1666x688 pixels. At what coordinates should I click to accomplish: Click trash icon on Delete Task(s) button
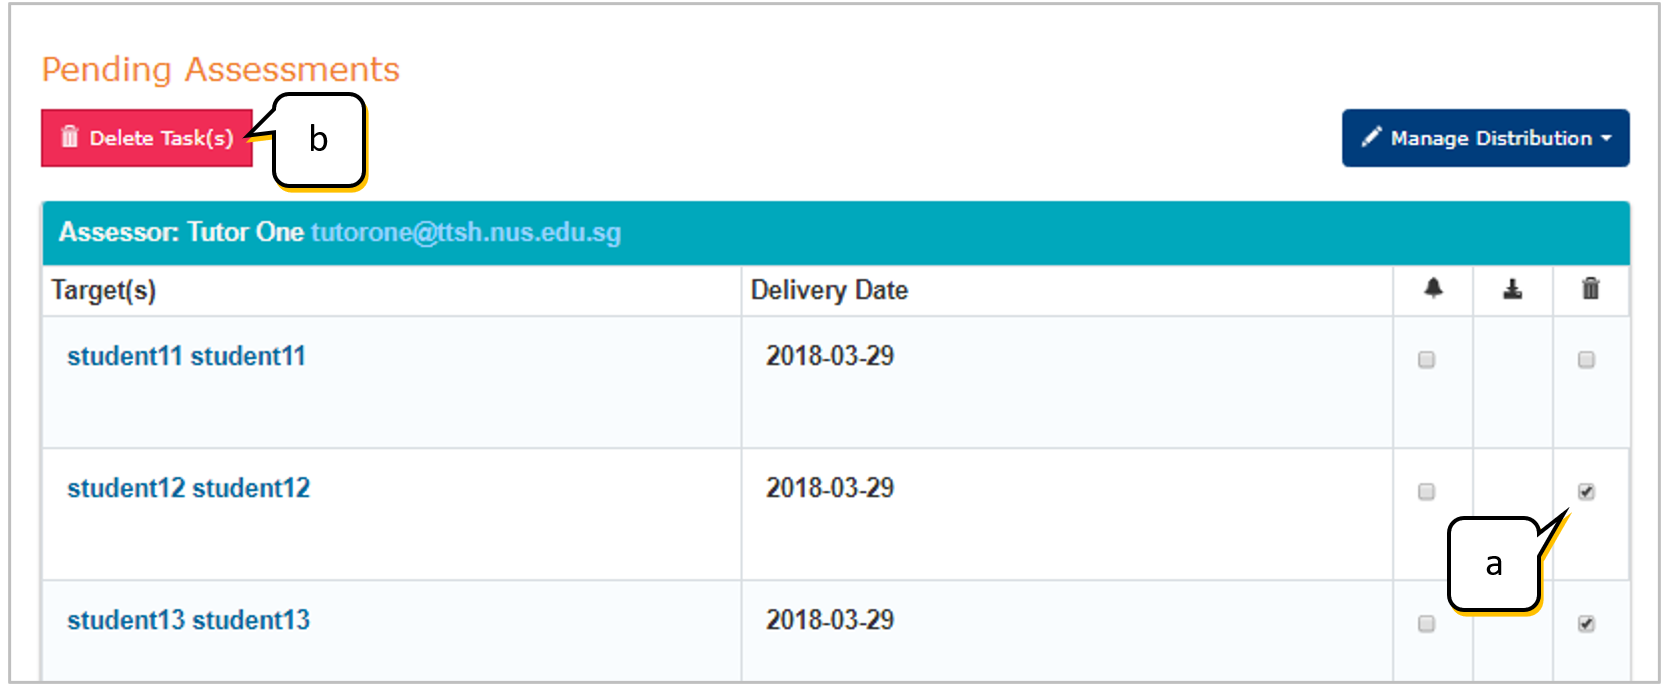click(69, 137)
